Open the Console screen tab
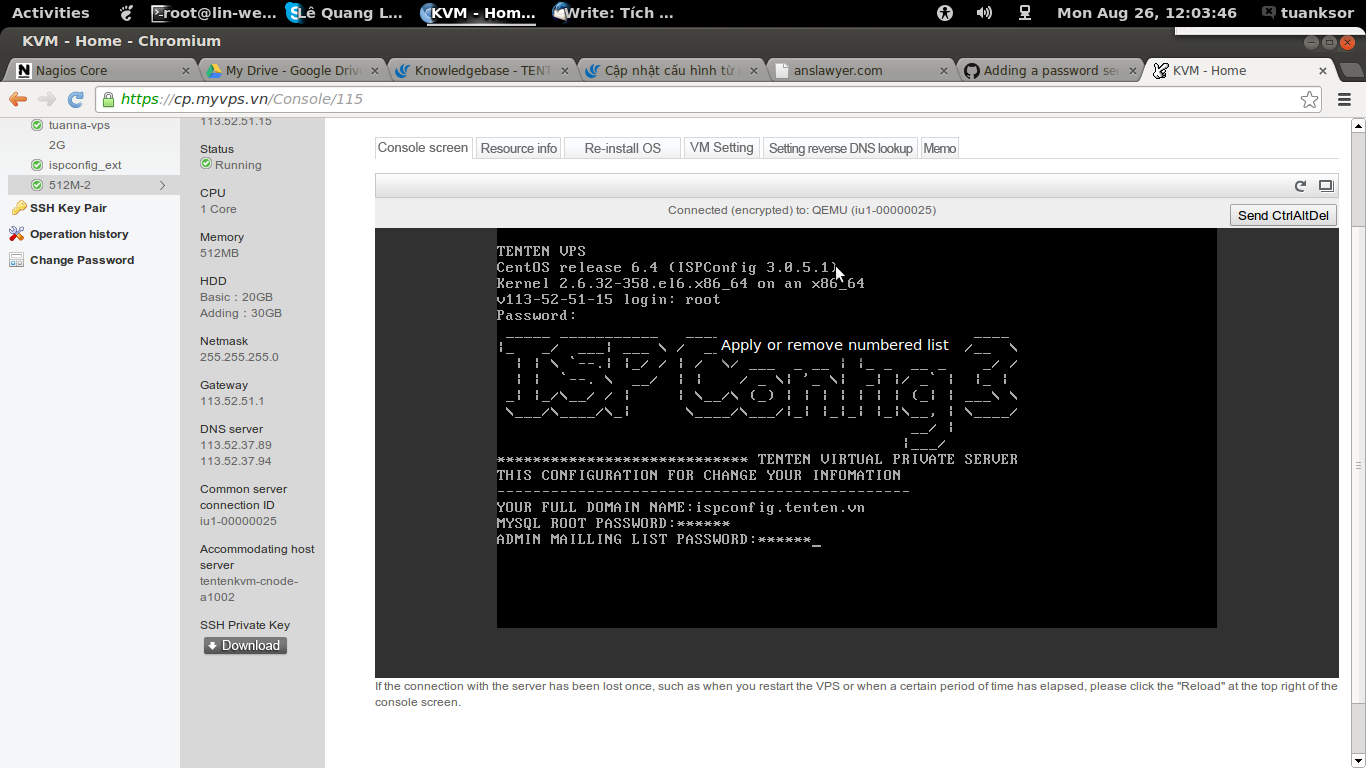This screenshot has width=1366, height=768. point(423,148)
